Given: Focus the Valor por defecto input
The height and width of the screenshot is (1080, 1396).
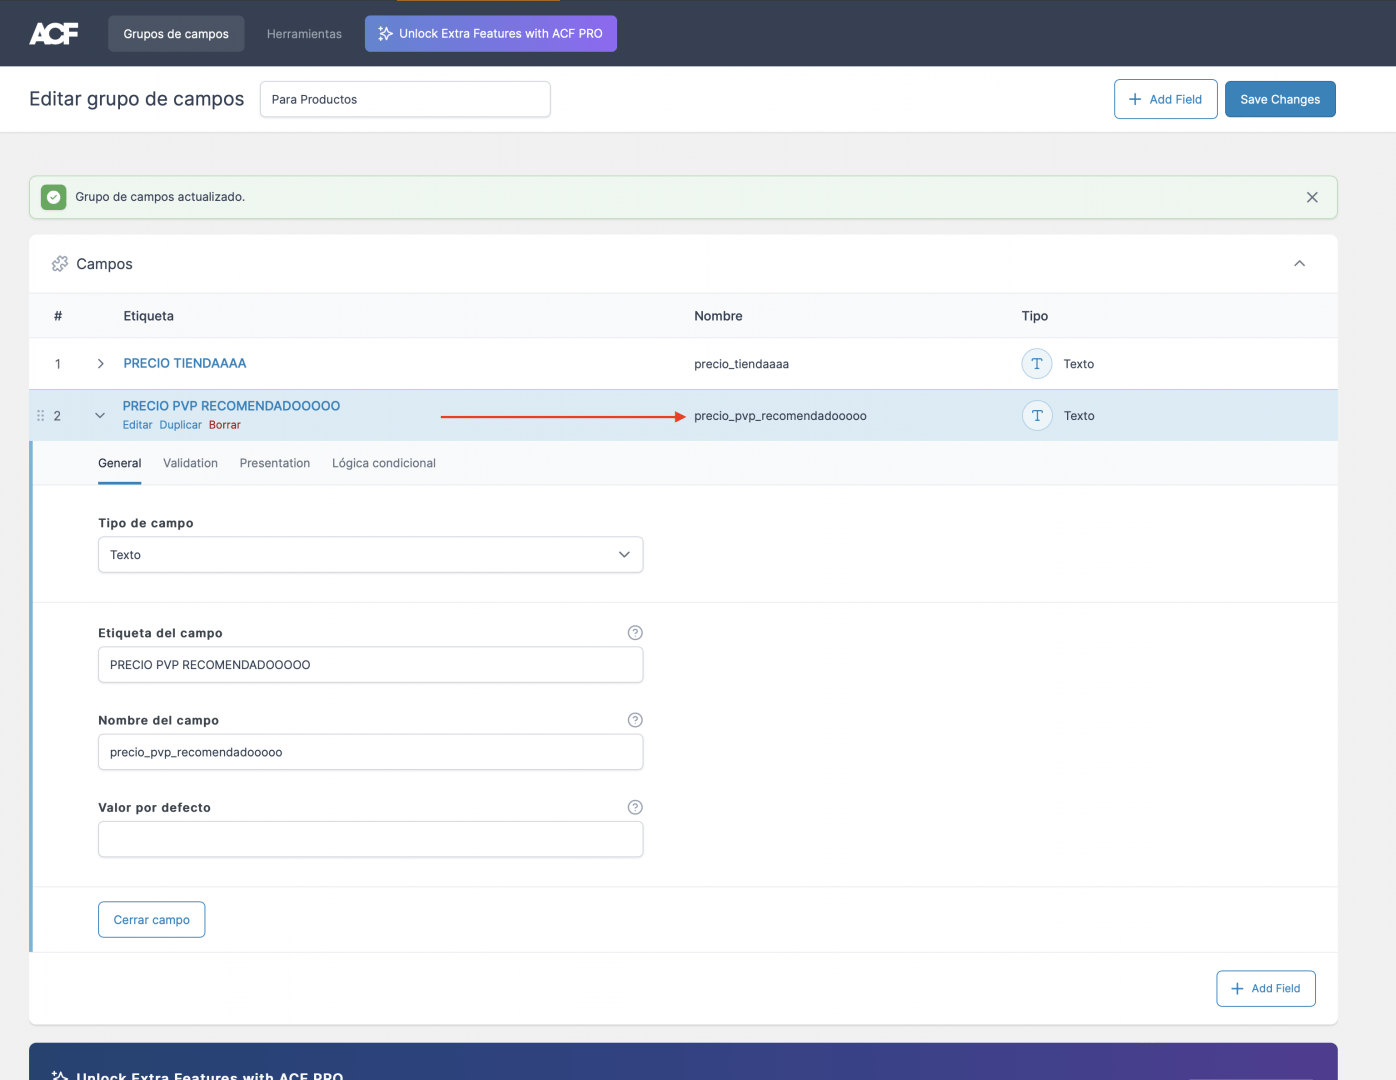Looking at the screenshot, I should tap(370, 840).
